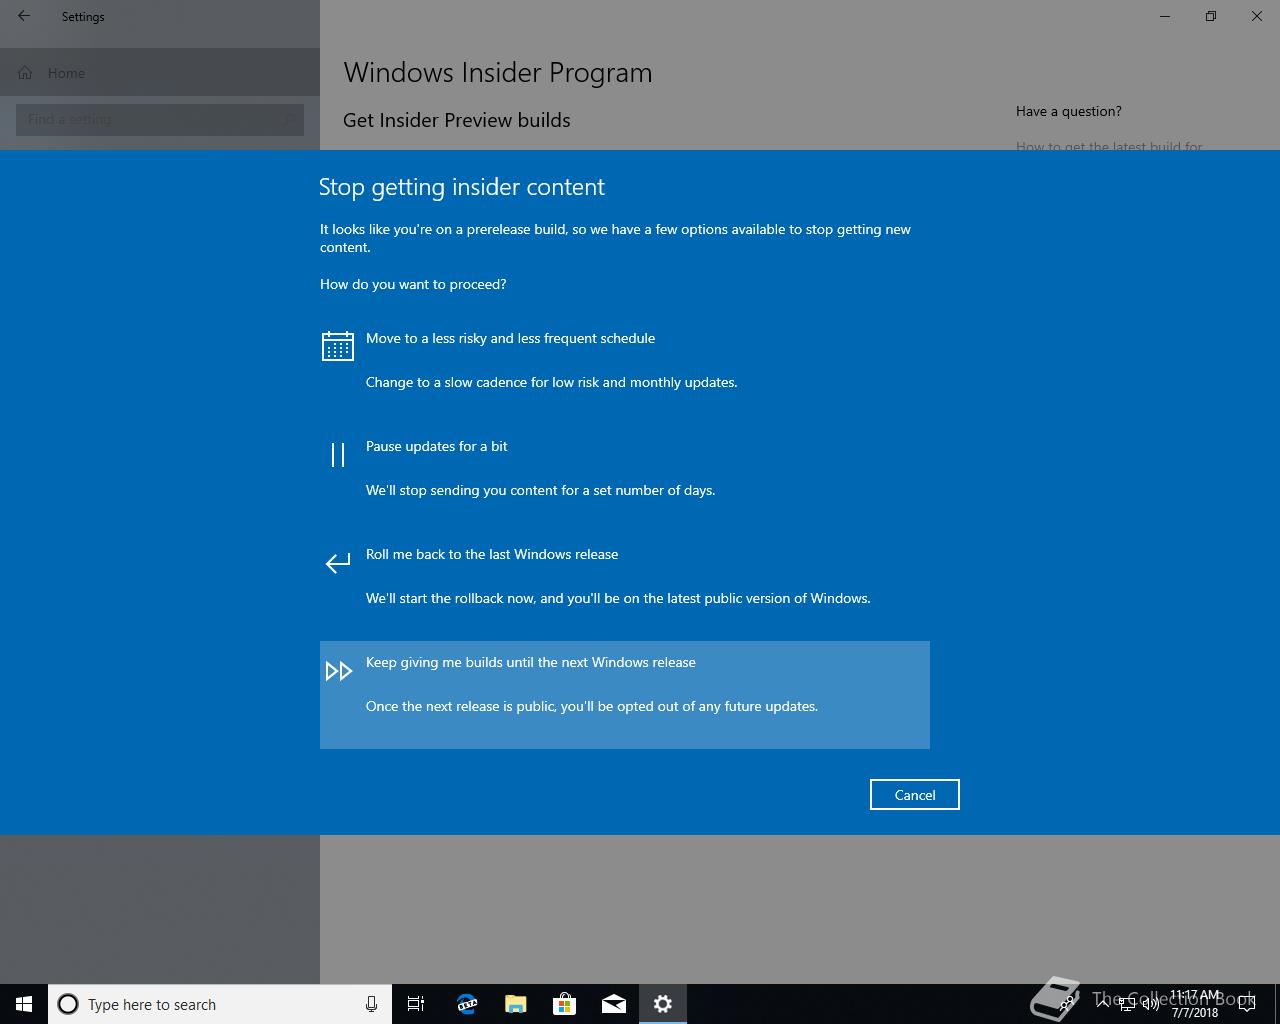Open the Mail app from the taskbar

[x=613, y=1004]
